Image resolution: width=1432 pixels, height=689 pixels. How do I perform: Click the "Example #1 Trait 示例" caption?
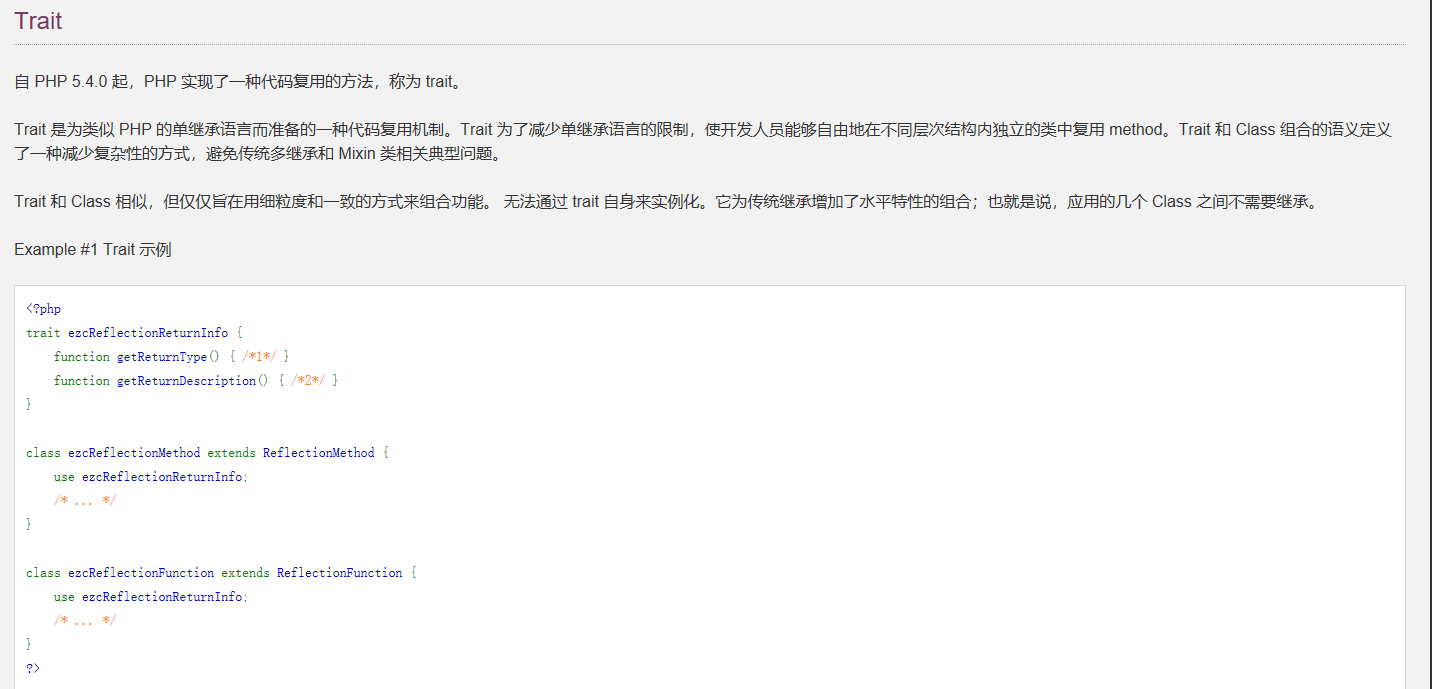point(93,250)
